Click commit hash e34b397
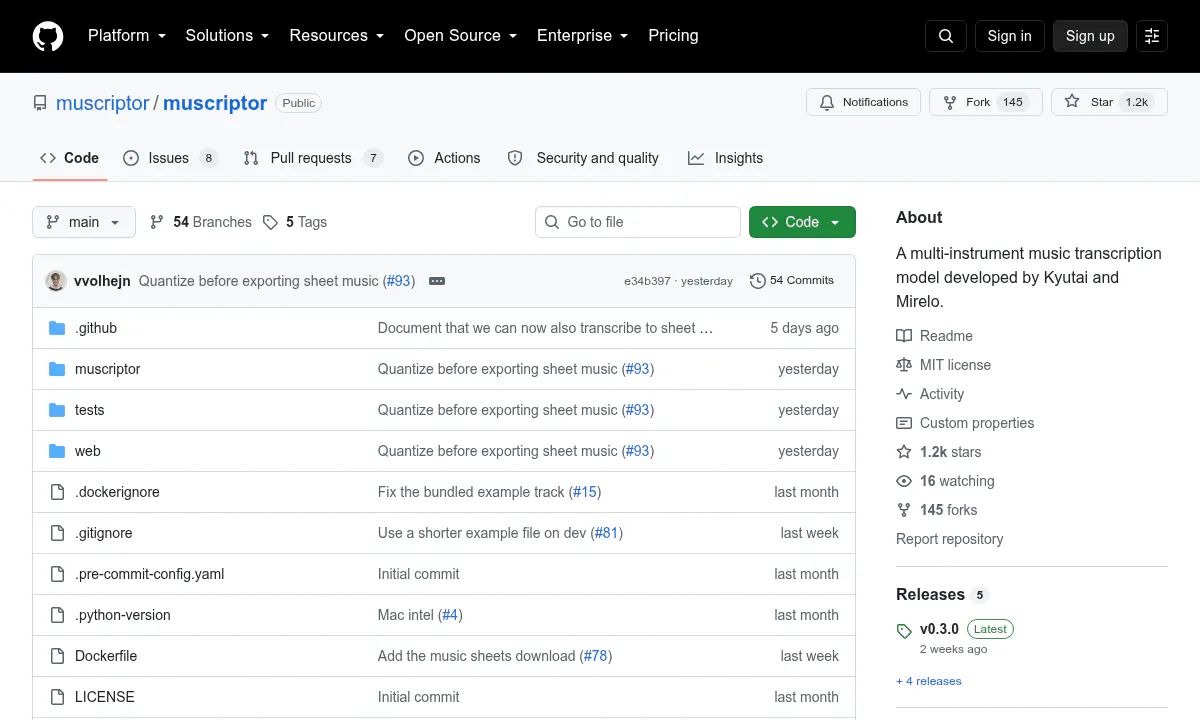Screen dimensions: 1200x720 (x=647, y=281)
